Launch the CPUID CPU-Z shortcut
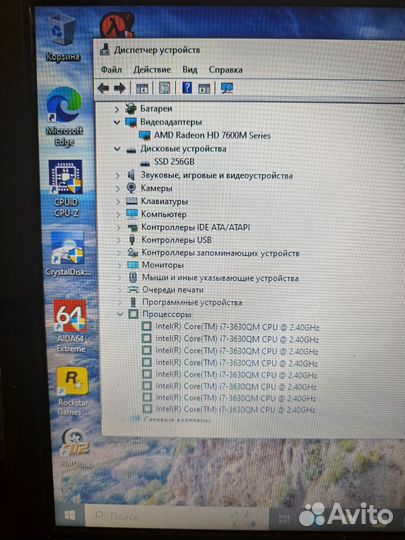405x540 pixels. point(65,188)
